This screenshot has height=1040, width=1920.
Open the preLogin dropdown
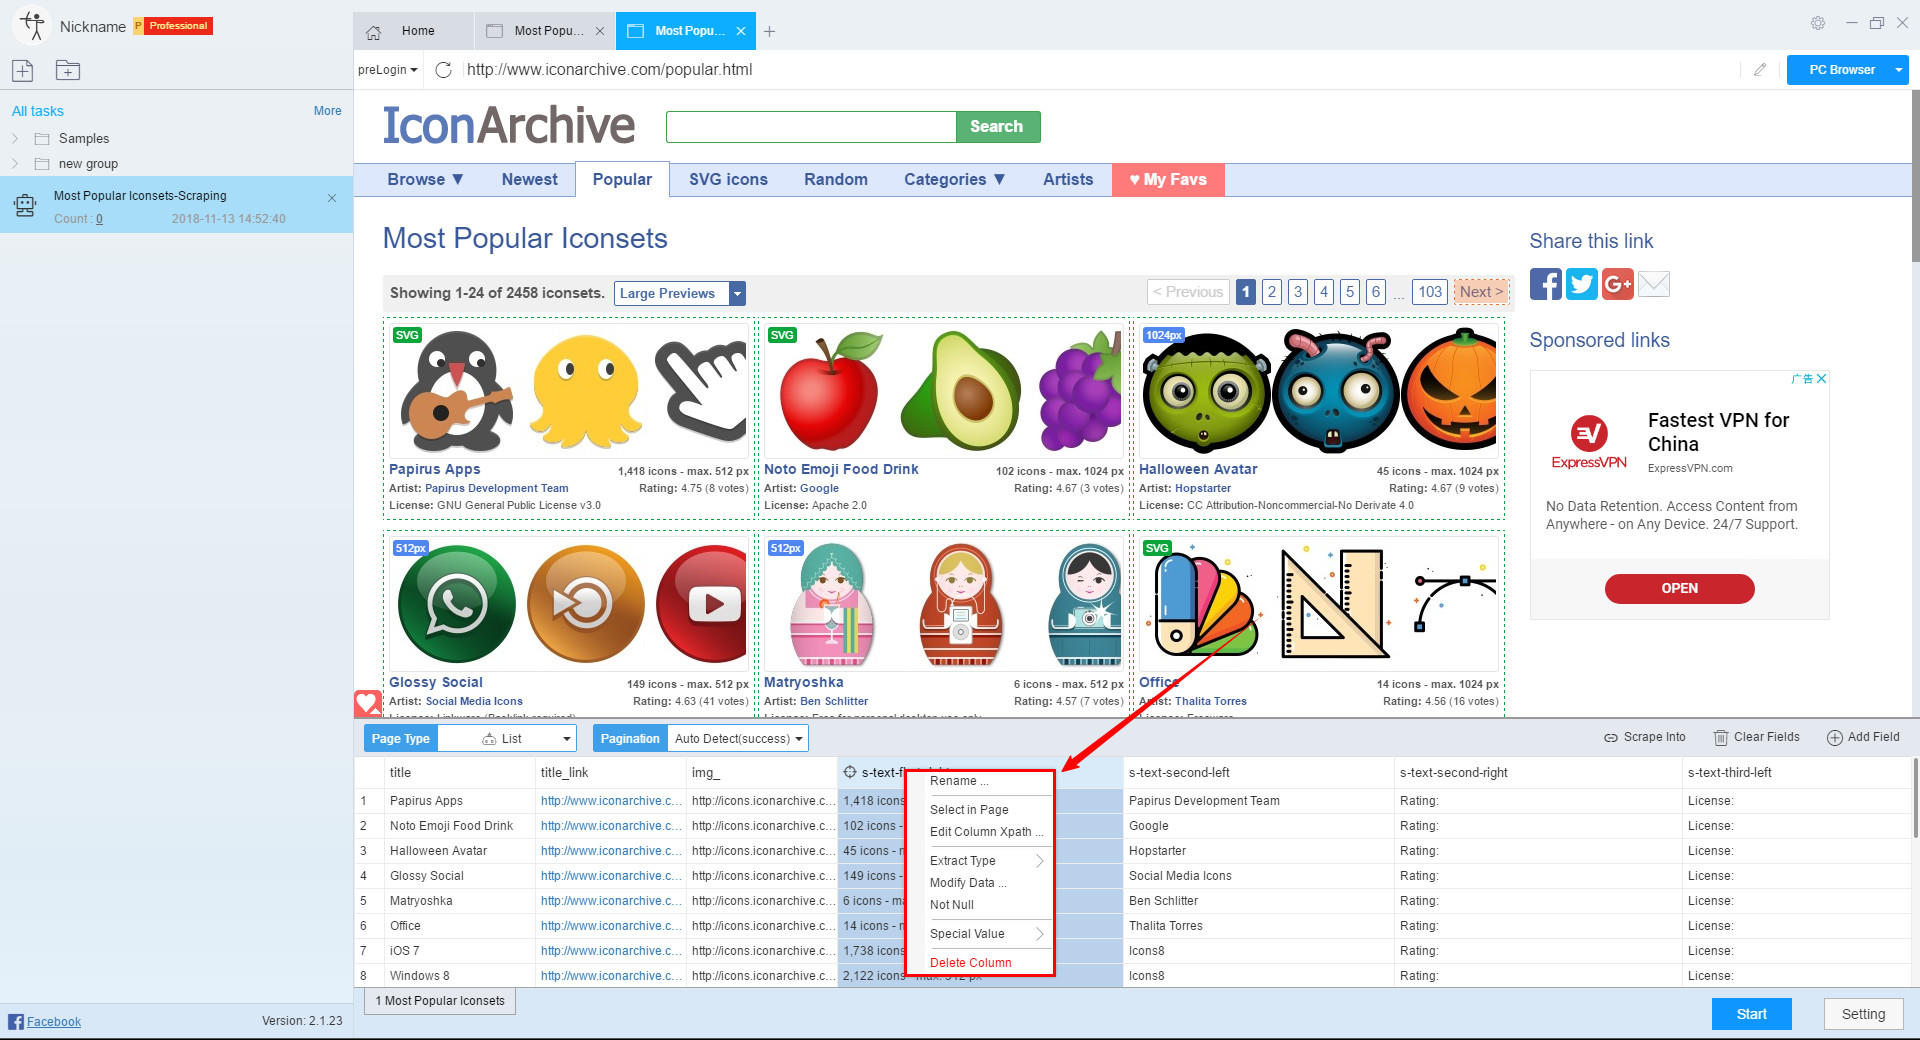click(388, 70)
